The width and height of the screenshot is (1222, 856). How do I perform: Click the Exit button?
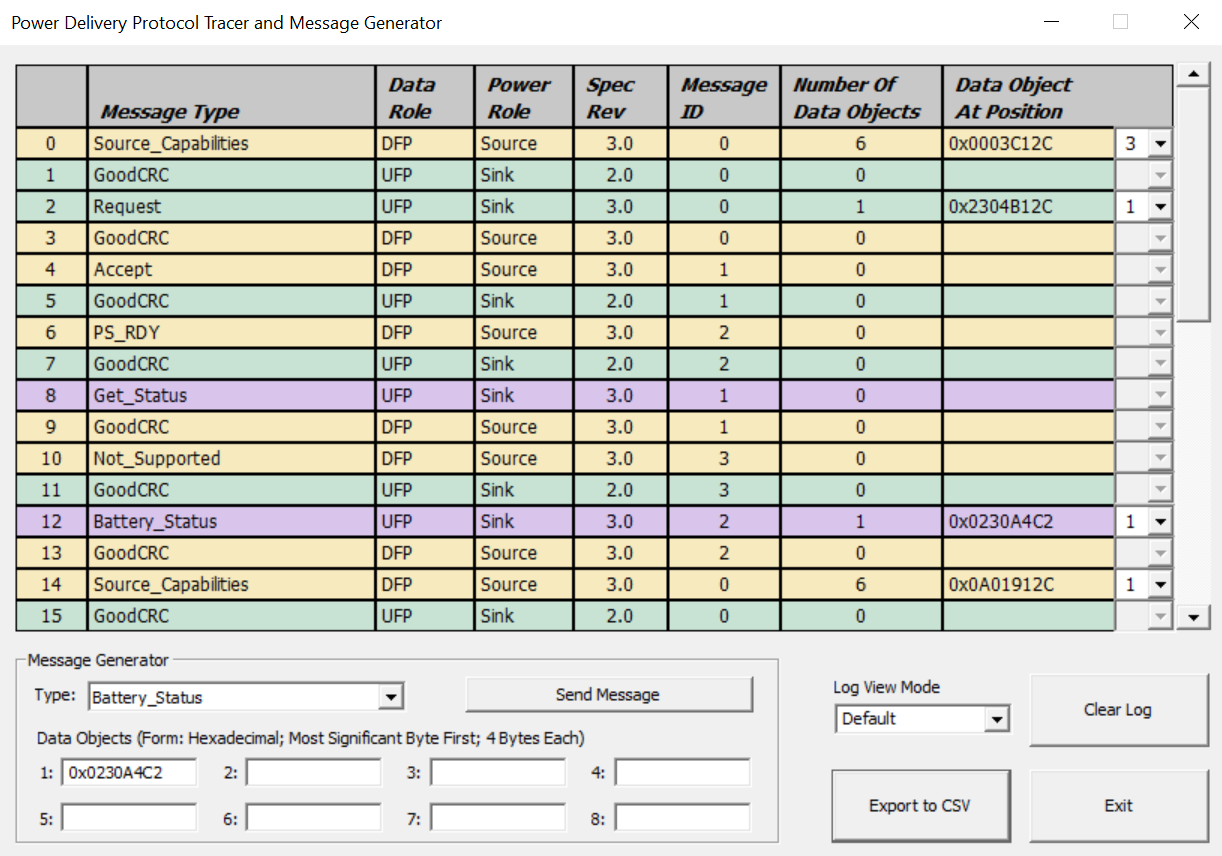point(1118,806)
